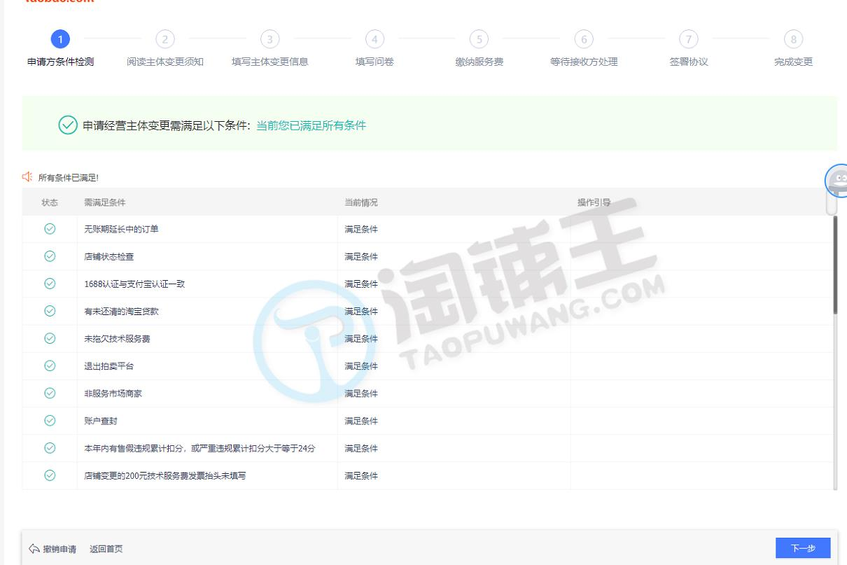Image resolution: width=847 pixels, height=565 pixels.
Task: Click condition text 有未还清的淘宝贷款
Action: [121, 312]
